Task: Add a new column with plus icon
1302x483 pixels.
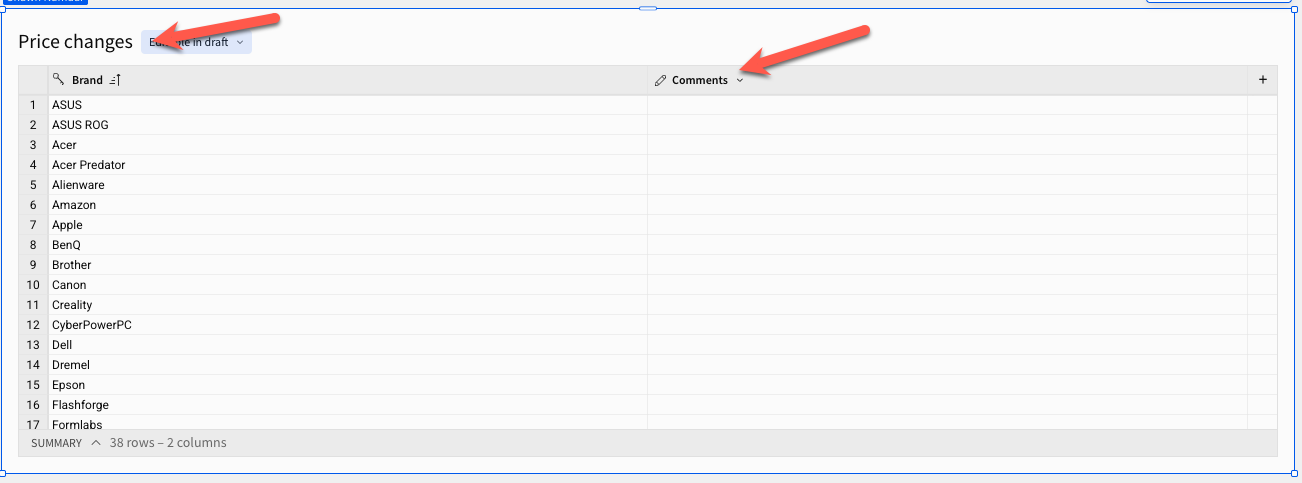Action: pos(1262,80)
